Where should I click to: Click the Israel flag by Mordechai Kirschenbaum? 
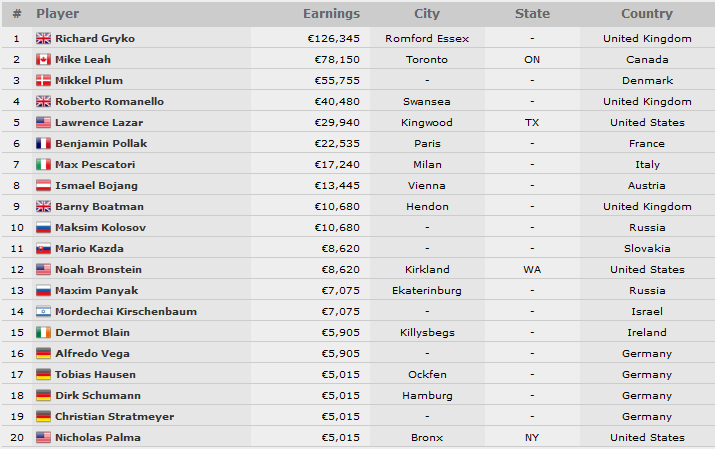(x=43, y=311)
